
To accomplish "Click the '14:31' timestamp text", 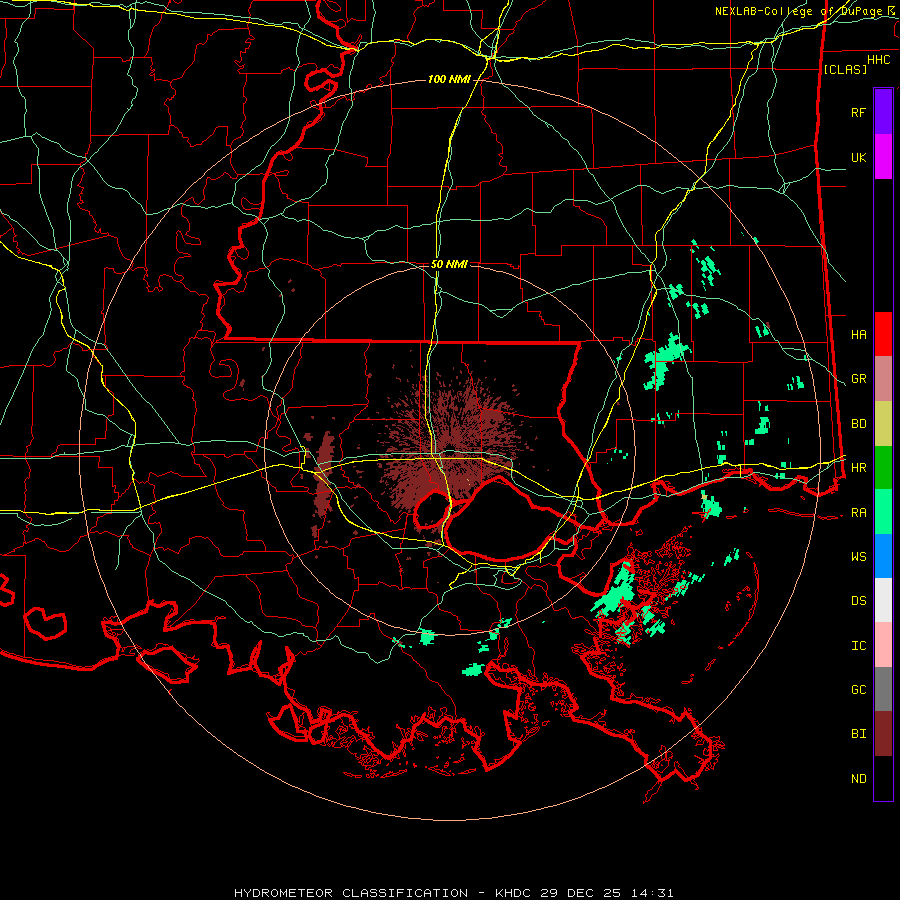I will point(650,893).
